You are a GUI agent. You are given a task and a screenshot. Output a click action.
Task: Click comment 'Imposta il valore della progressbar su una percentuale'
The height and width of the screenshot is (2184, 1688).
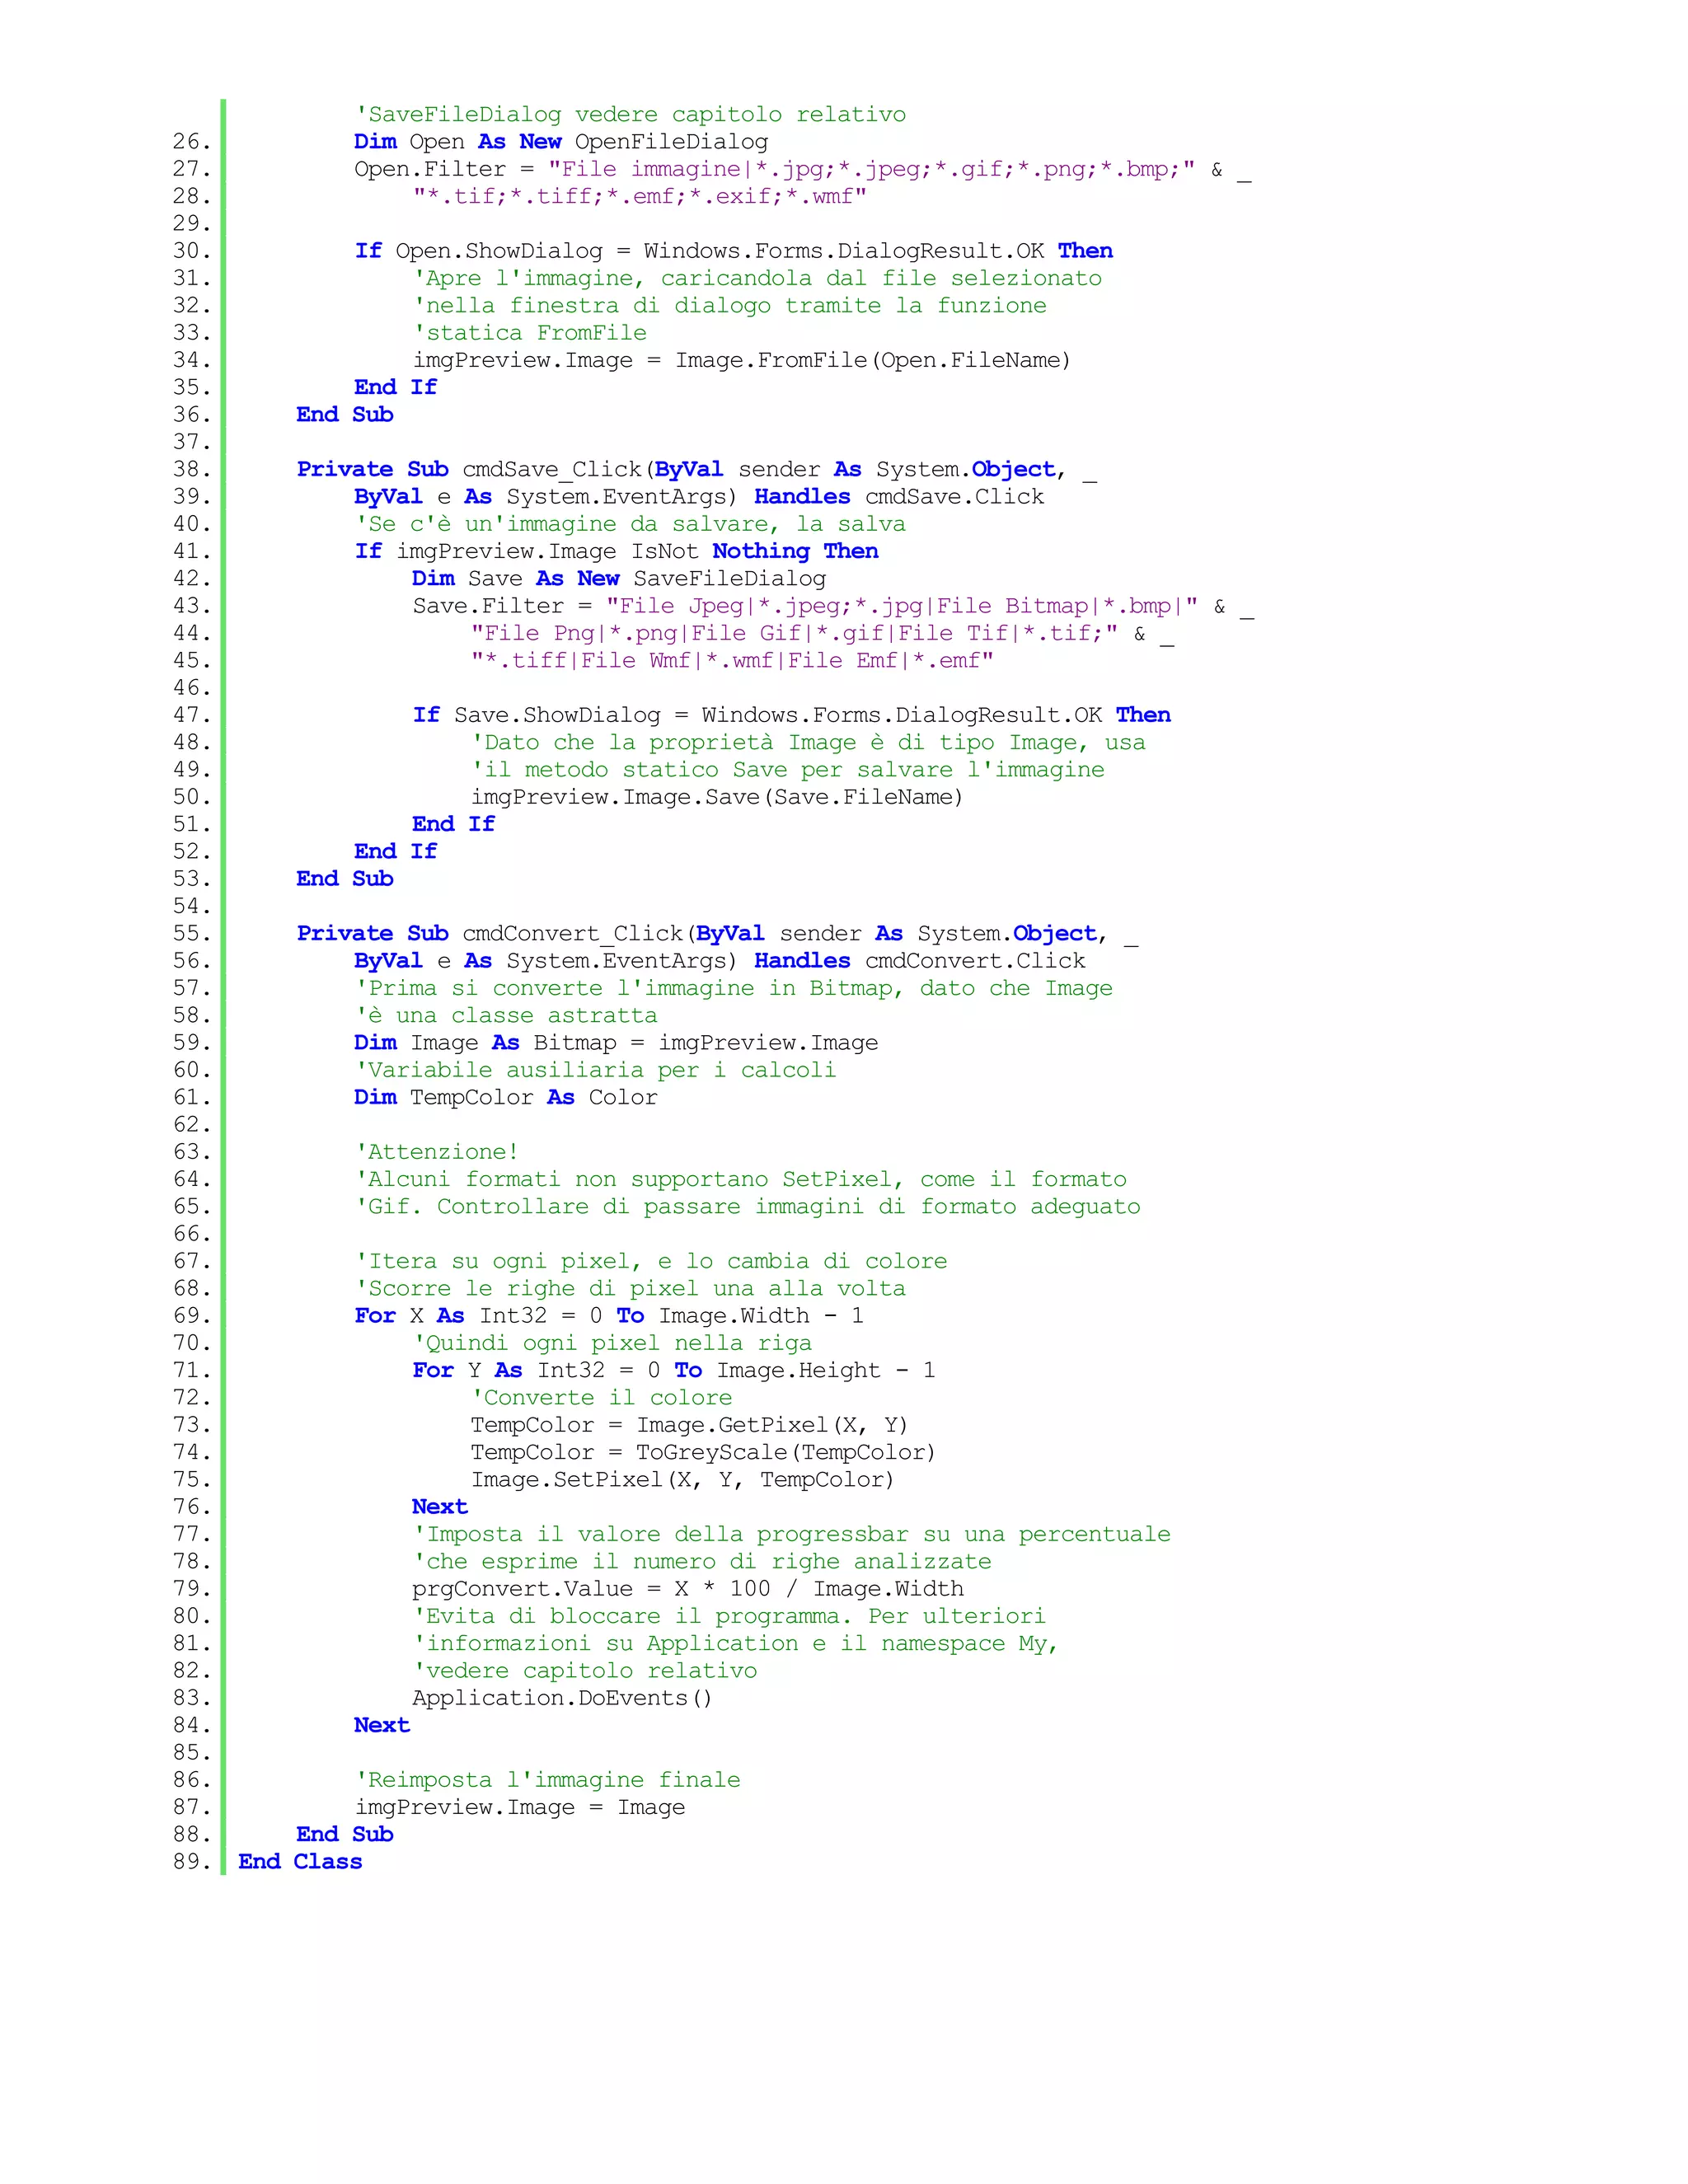[x=792, y=1535]
